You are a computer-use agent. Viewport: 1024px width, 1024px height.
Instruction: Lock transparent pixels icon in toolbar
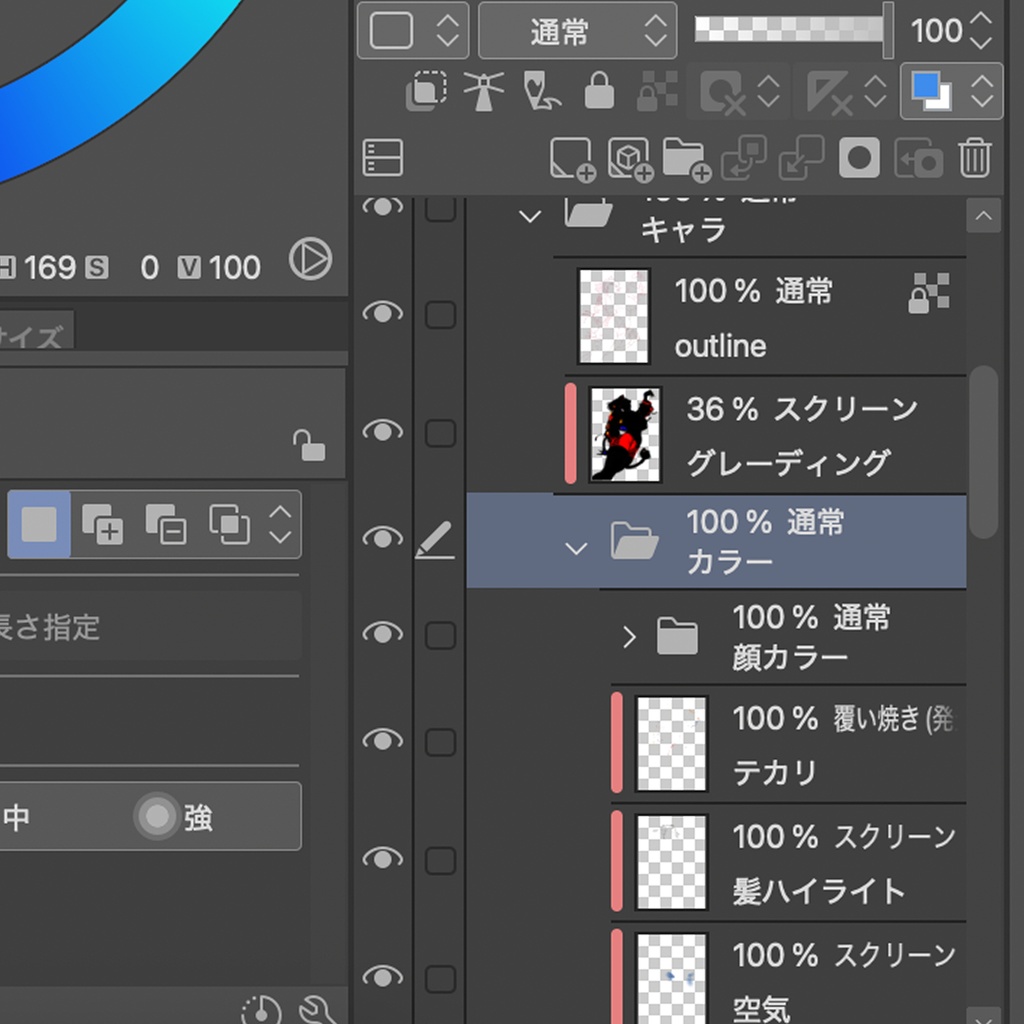point(657,91)
